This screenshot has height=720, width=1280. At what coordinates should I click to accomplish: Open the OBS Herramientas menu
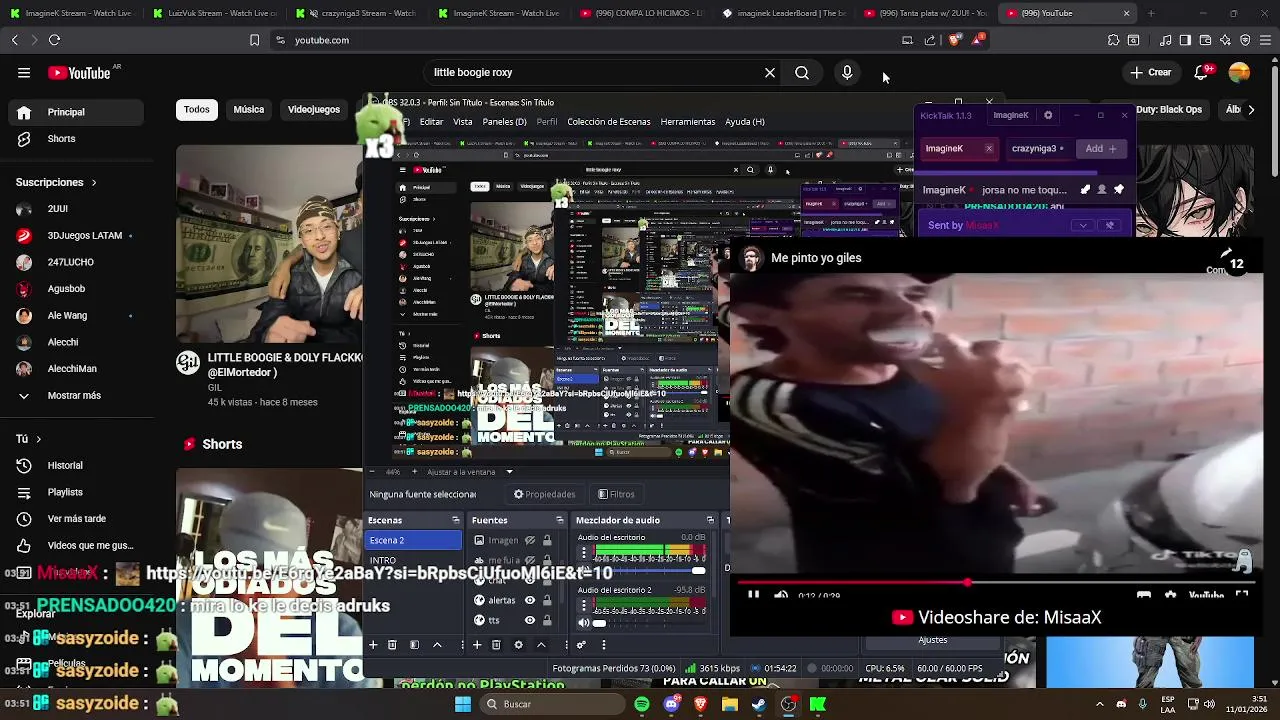[x=688, y=122]
